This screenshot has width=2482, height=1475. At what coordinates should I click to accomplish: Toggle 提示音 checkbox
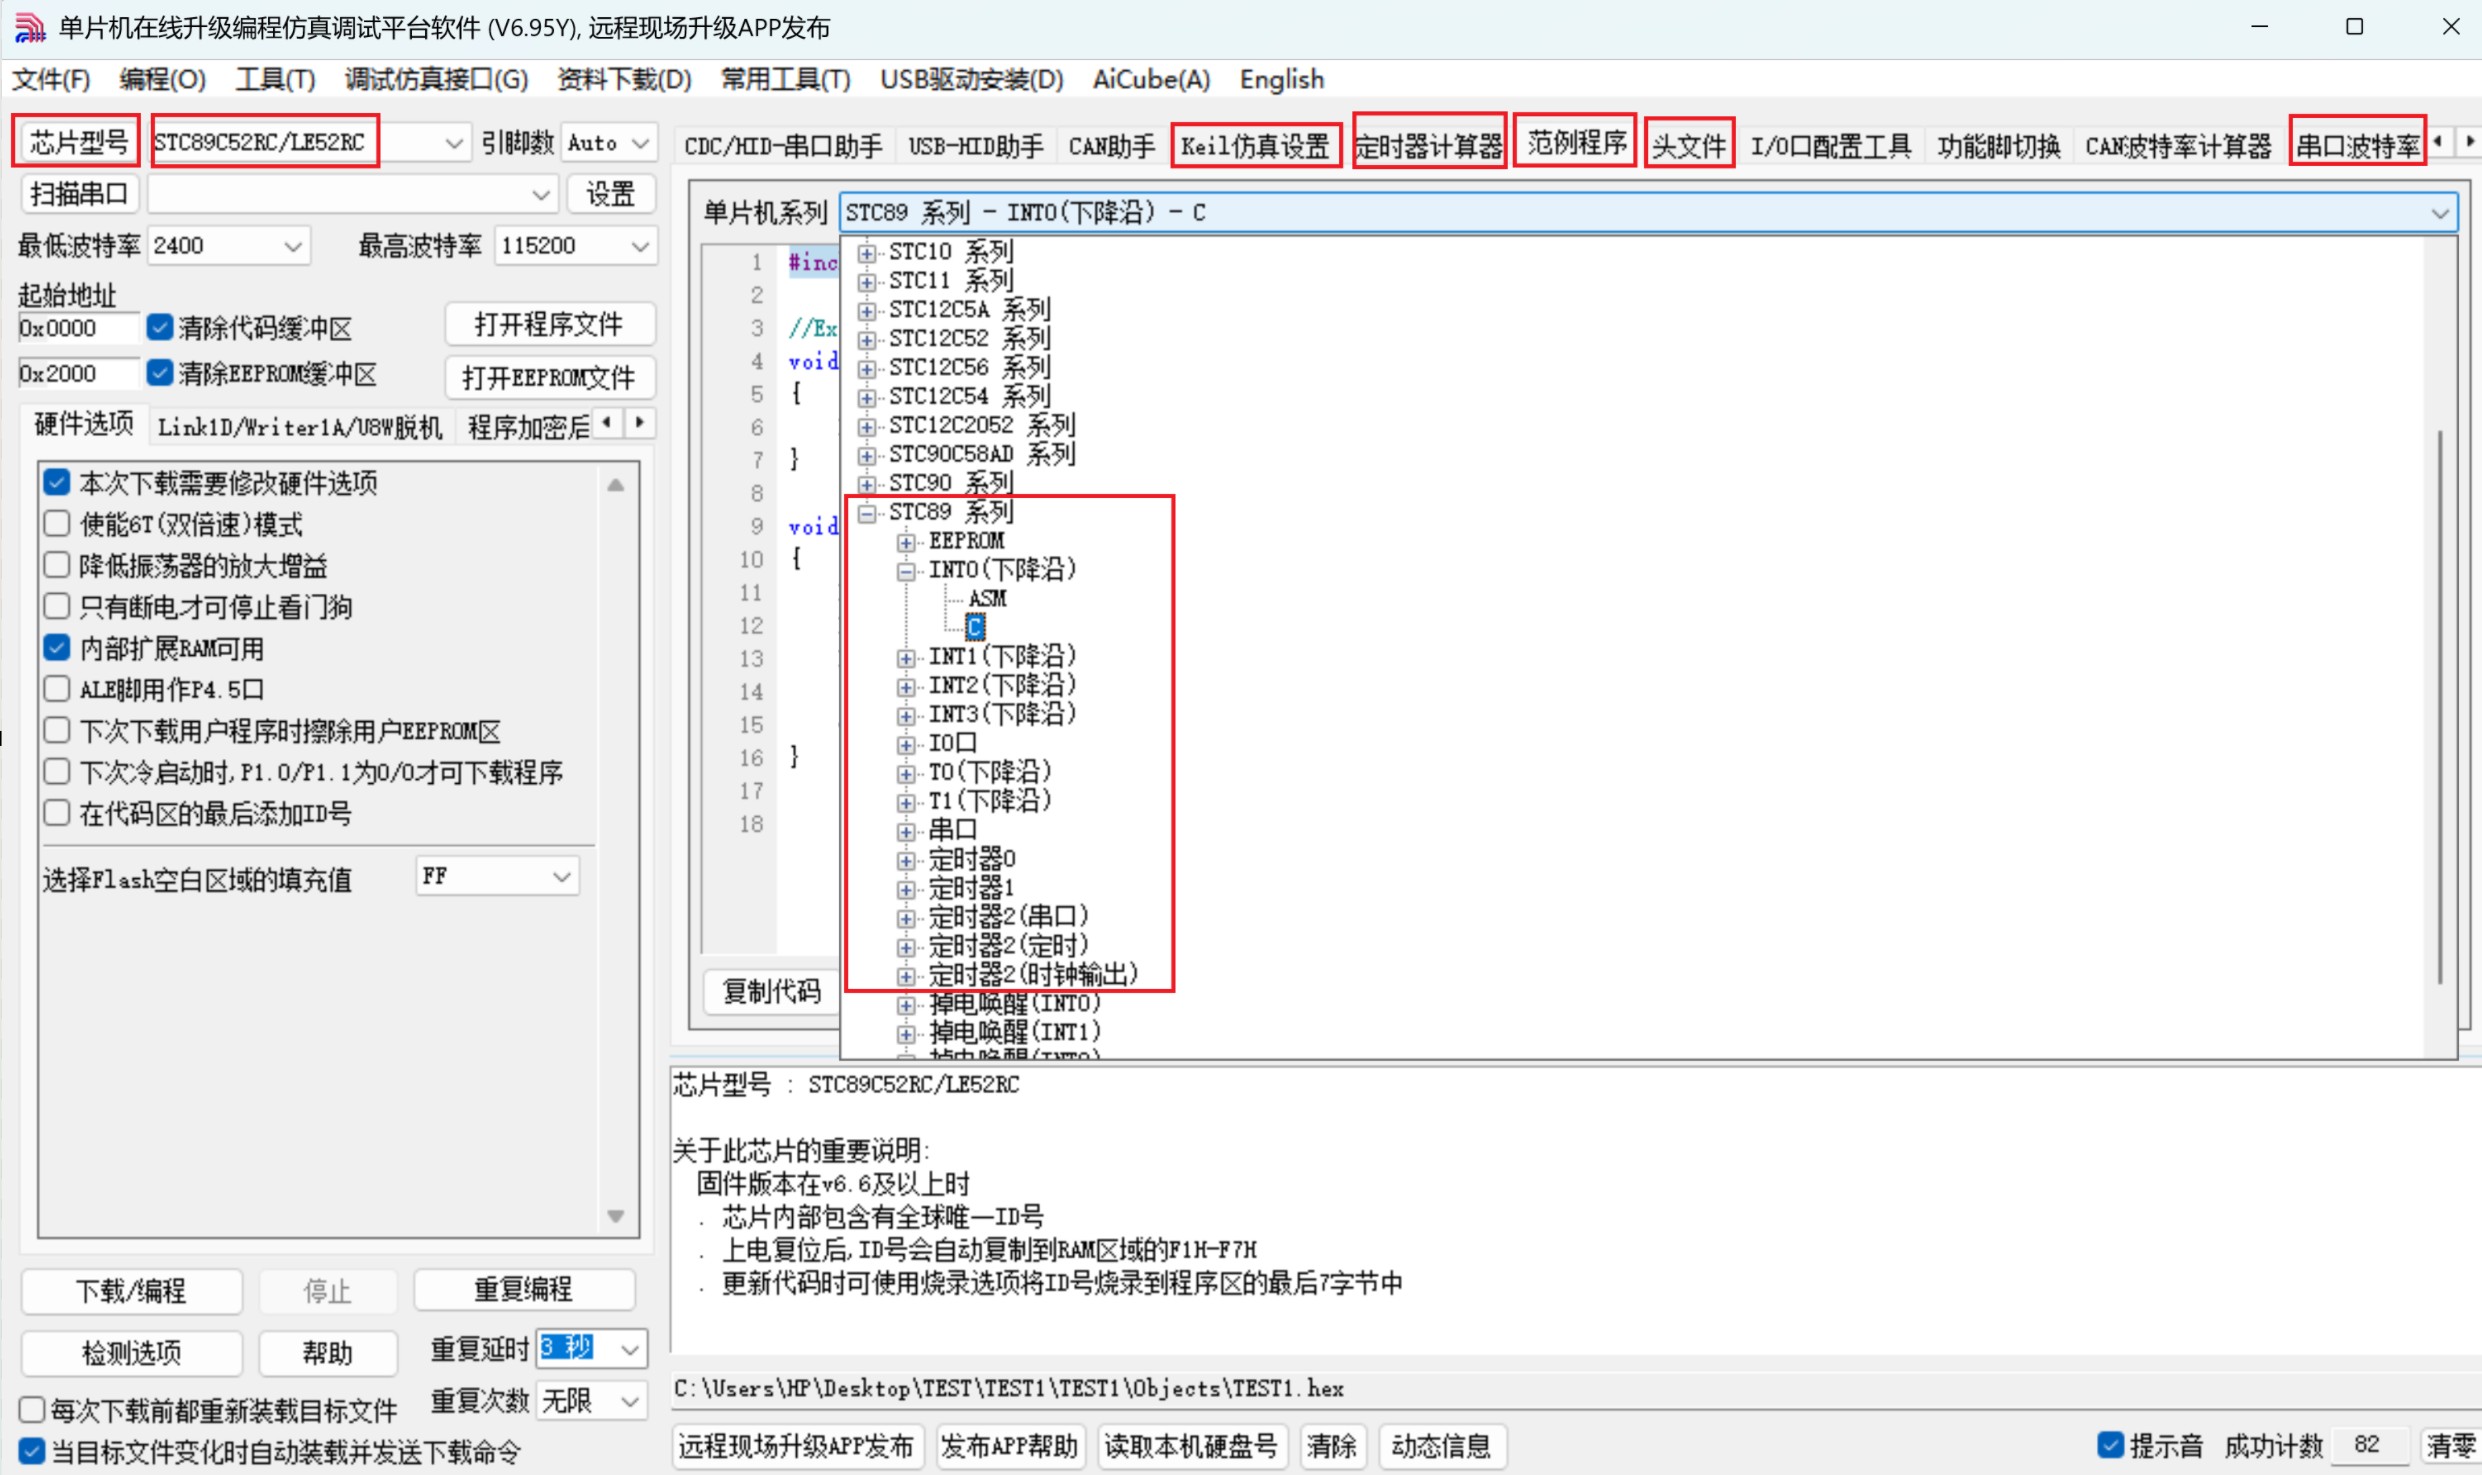click(x=2110, y=1445)
